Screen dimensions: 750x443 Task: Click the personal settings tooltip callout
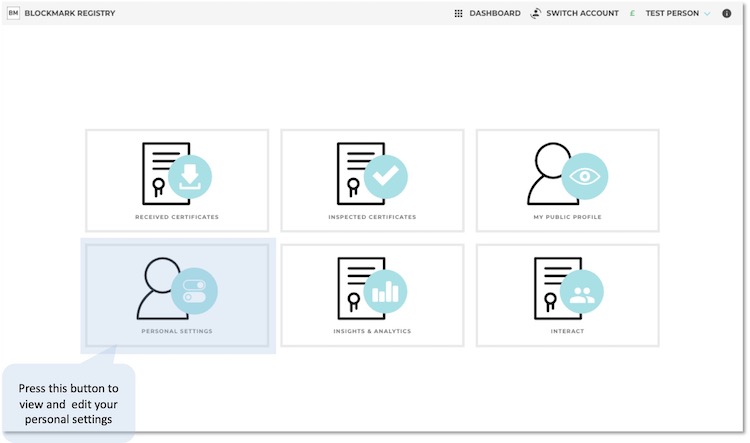(x=68, y=403)
